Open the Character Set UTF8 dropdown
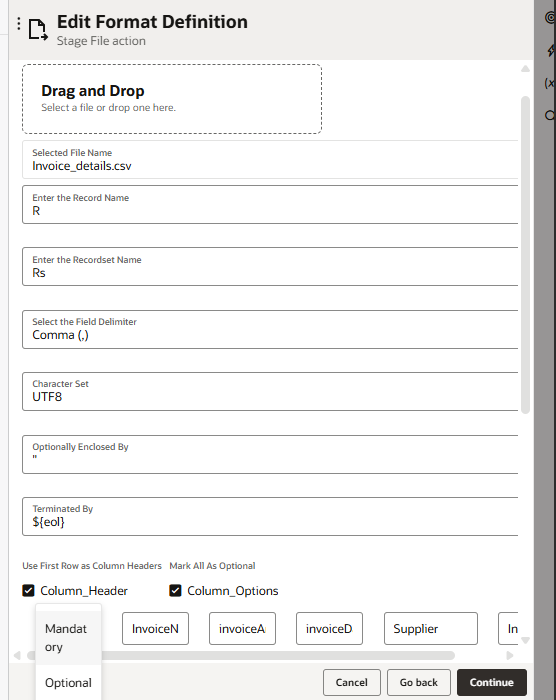This screenshot has width=556, height=700. [270, 392]
